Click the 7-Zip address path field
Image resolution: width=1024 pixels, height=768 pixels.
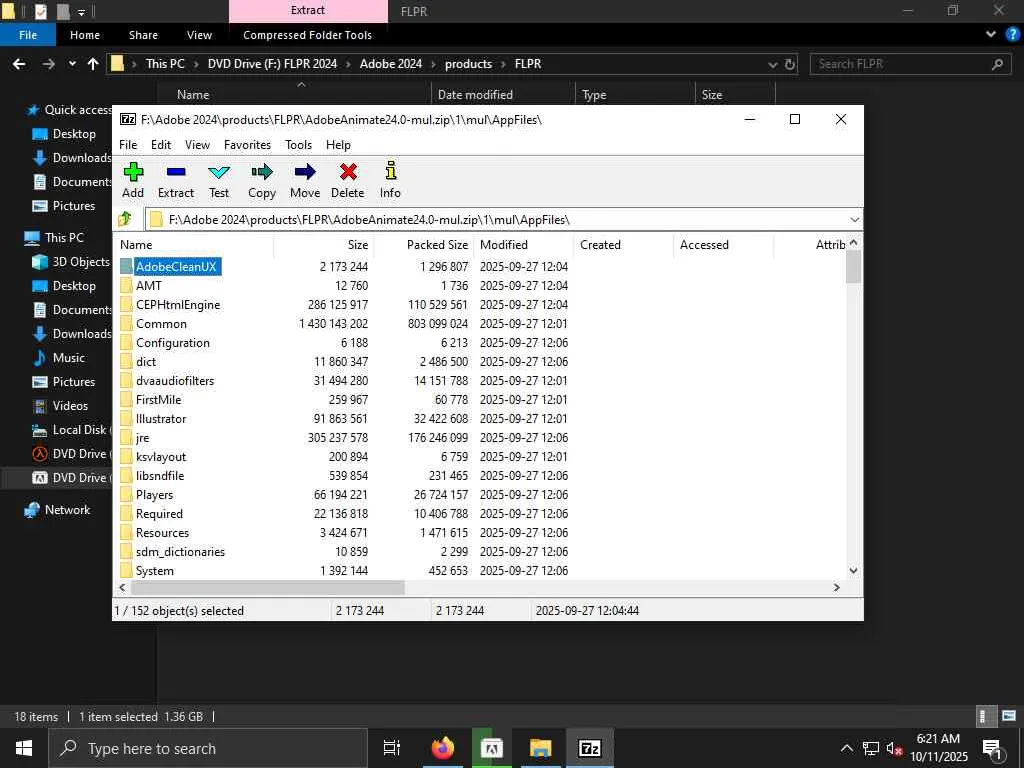point(503,219)
